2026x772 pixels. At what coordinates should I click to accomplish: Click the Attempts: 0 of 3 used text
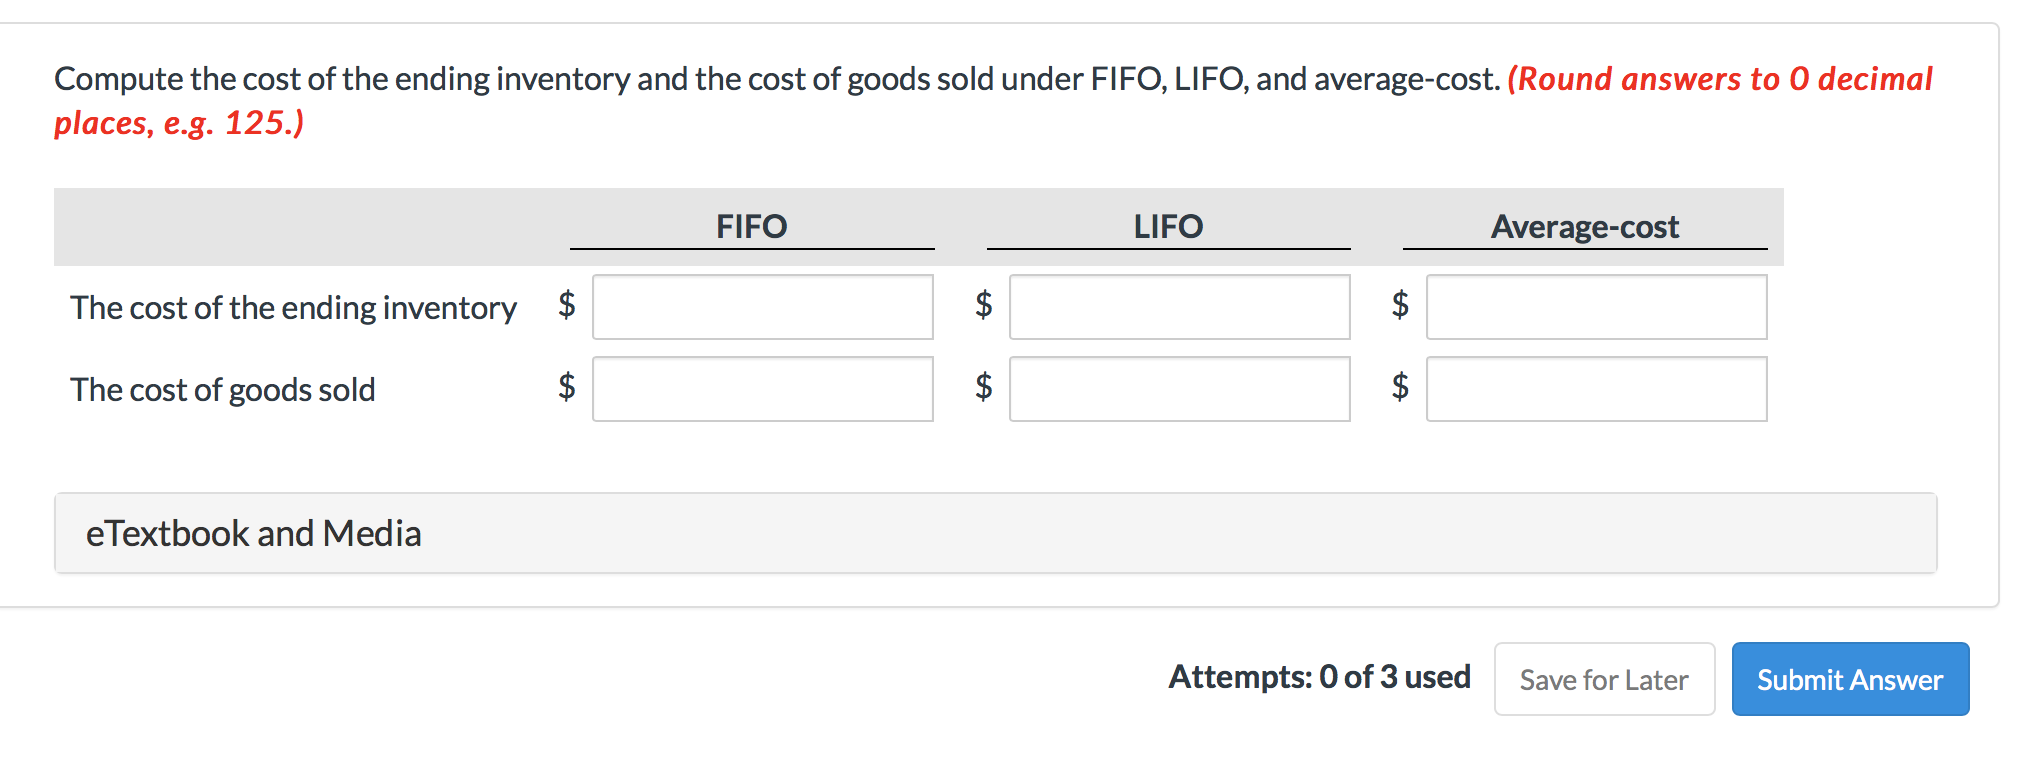coord(1319,676)
